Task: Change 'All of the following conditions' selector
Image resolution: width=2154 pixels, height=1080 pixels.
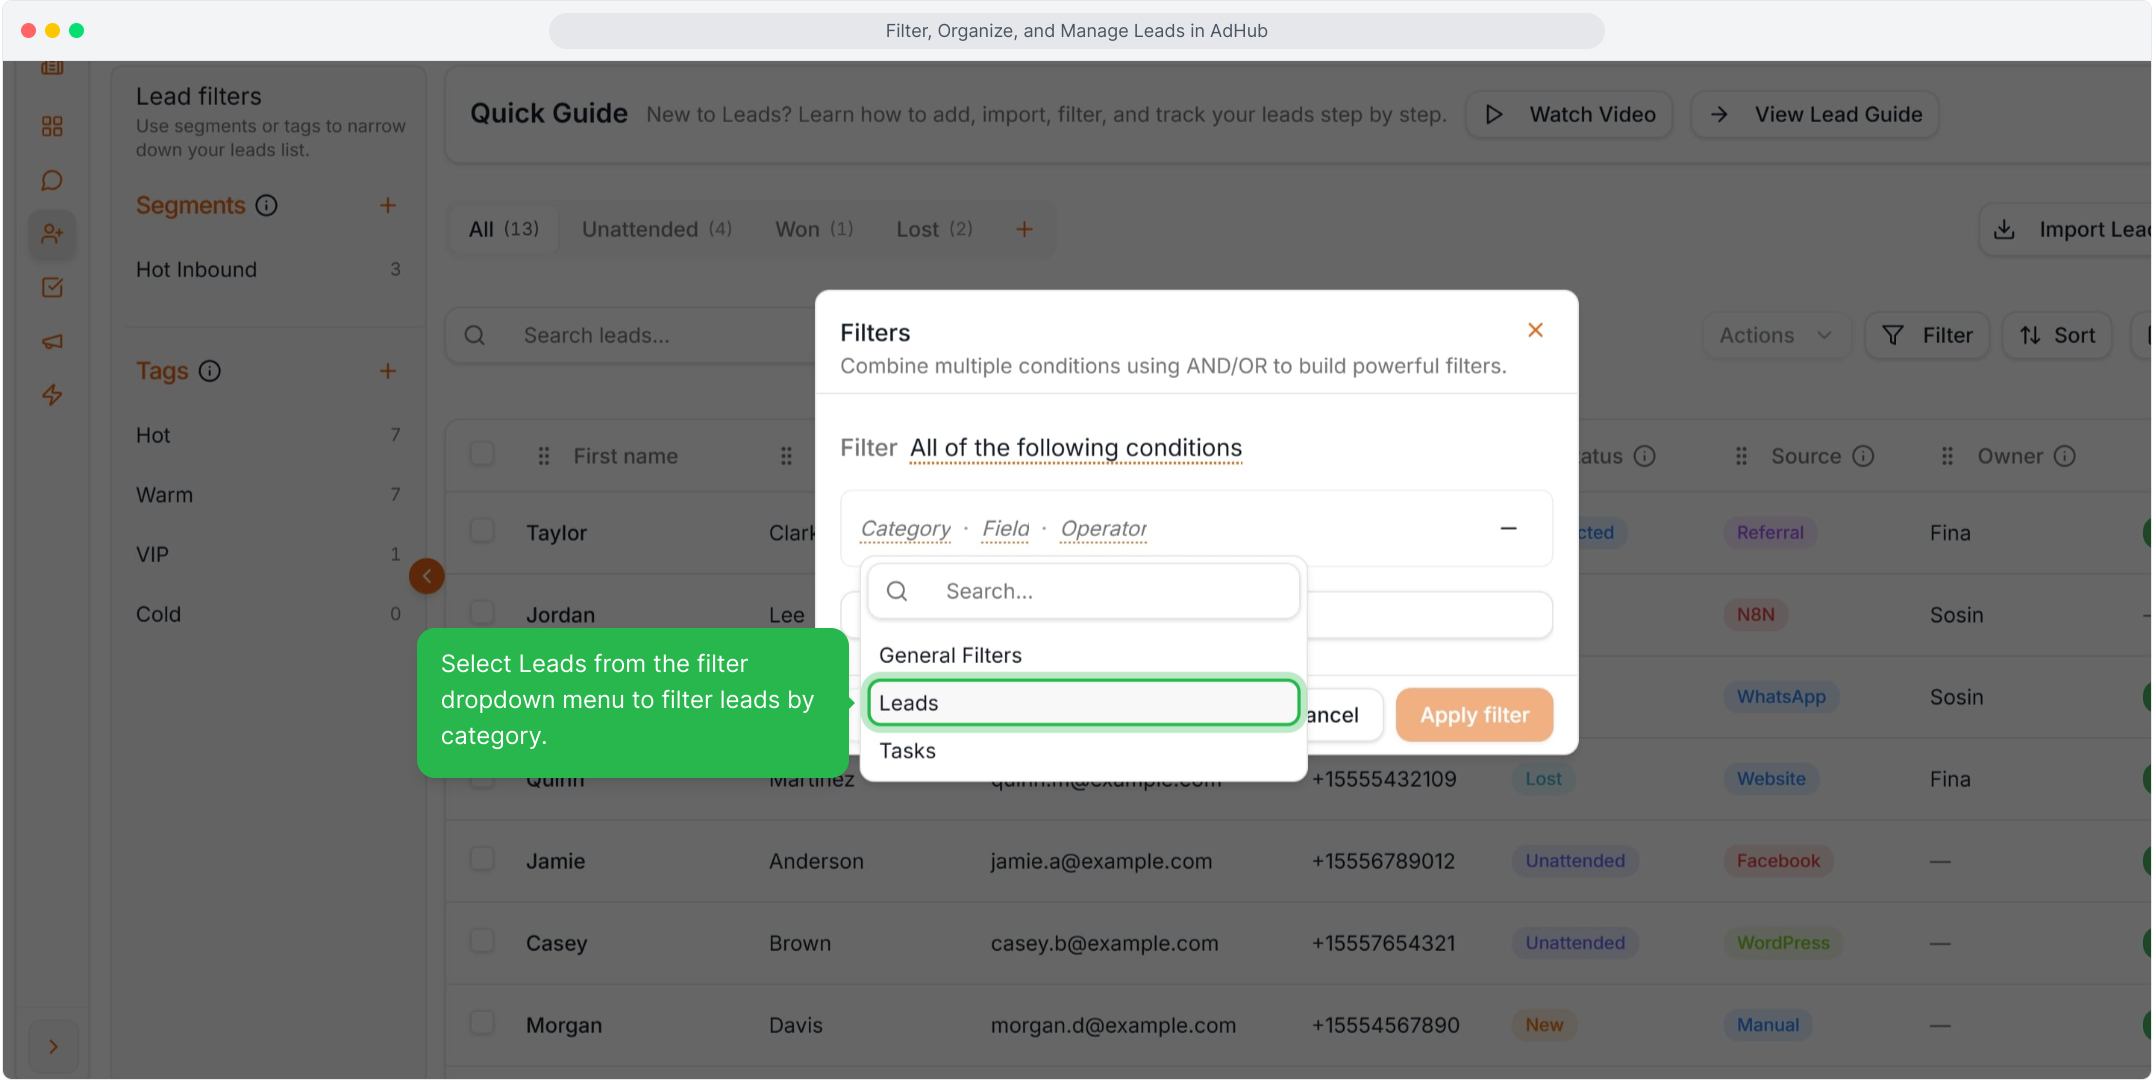Action: (1076, 448)
